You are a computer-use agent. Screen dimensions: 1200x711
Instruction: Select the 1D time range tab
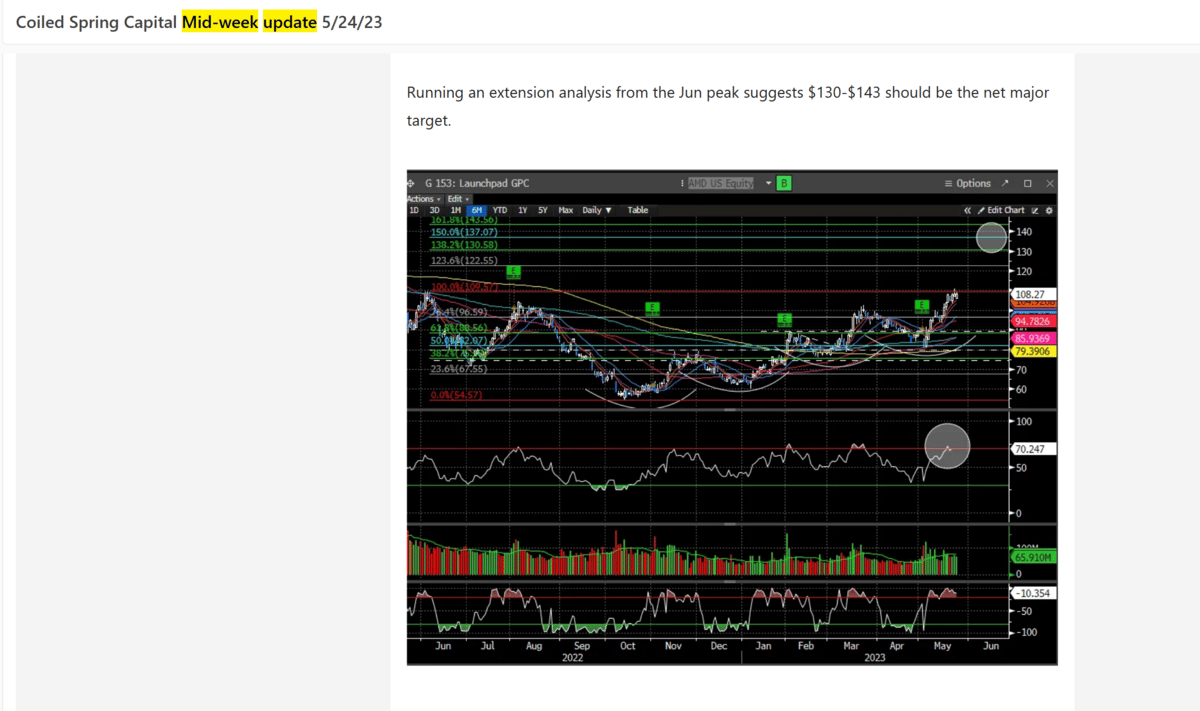pos(414,210)
